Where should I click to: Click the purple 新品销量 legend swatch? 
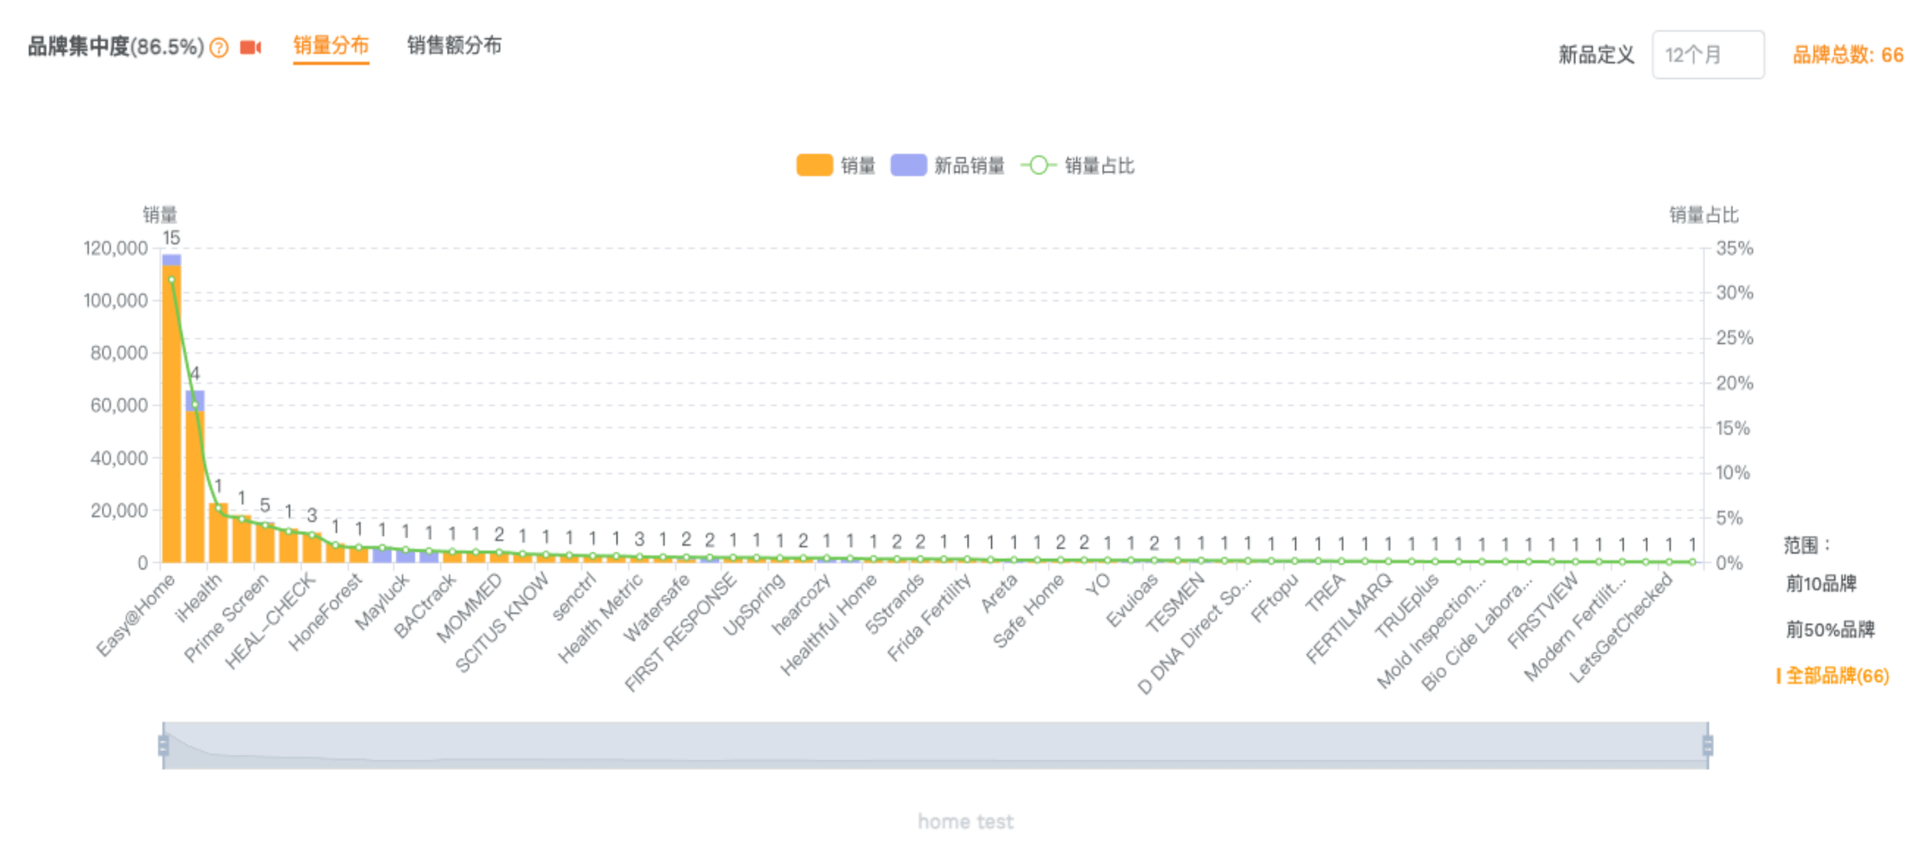[x=908, y=165]
